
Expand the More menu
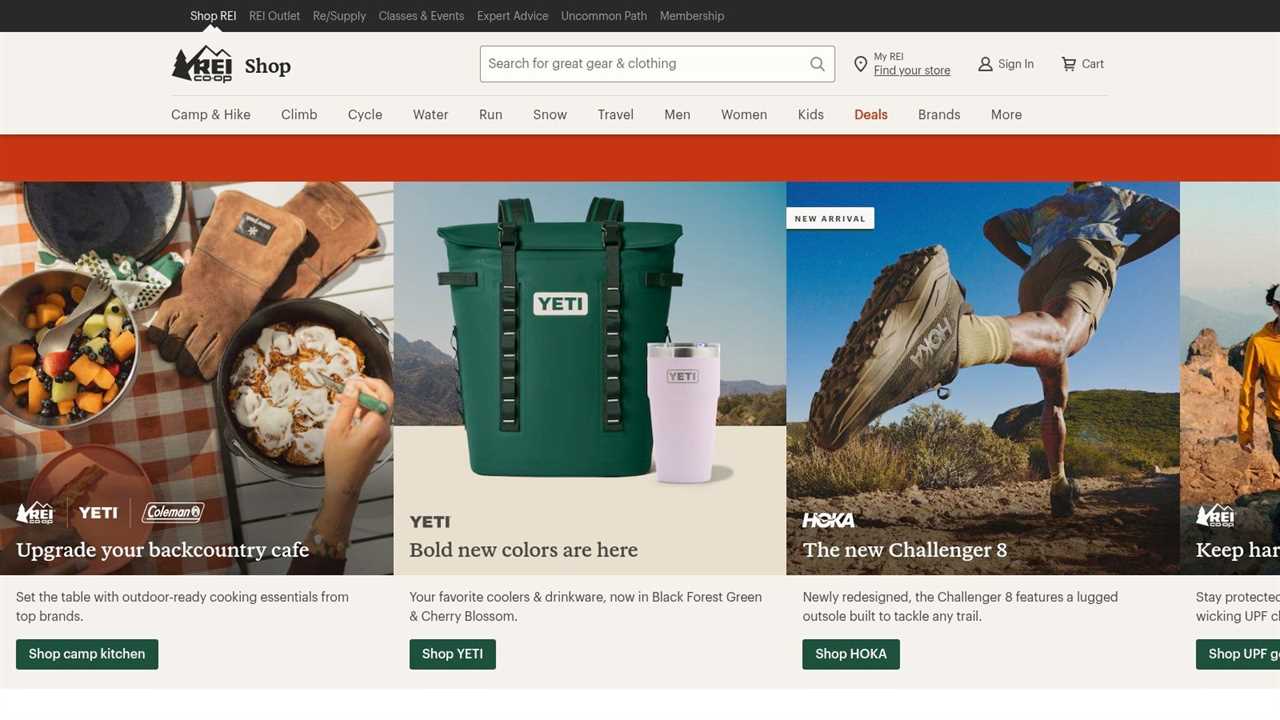[1006, 115]
